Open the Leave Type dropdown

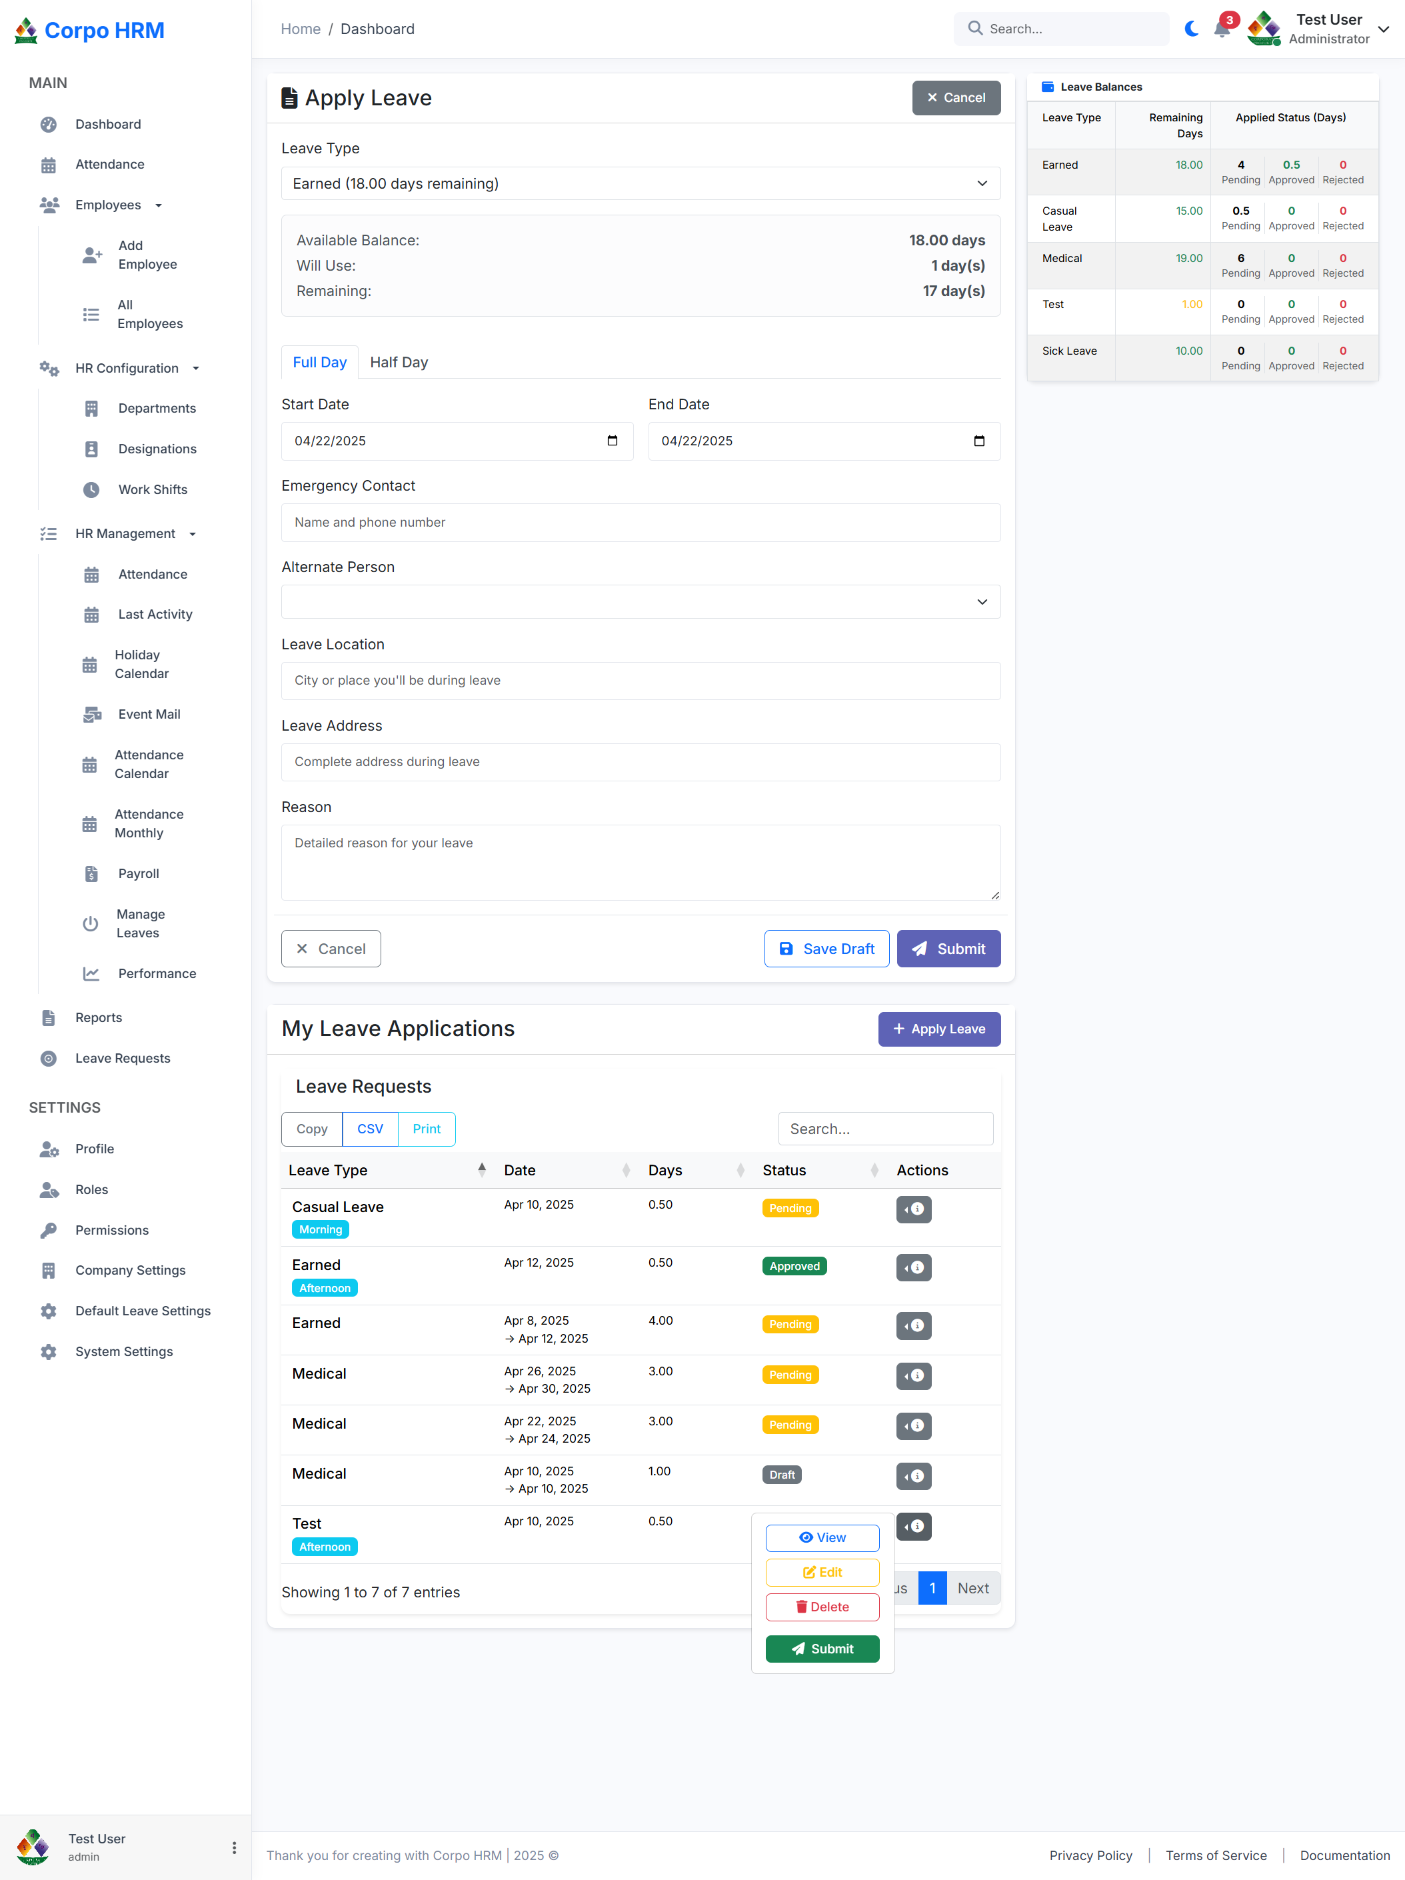click(x=640, y=184)
